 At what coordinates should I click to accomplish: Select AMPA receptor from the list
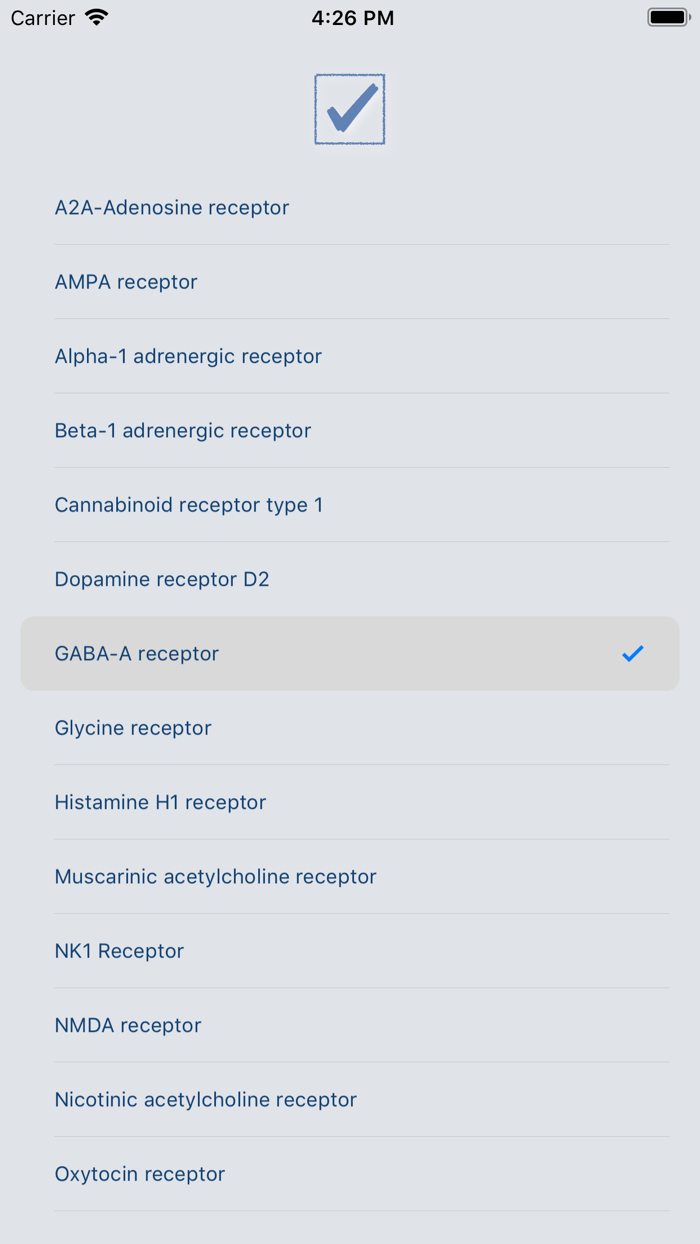click(x=126, y=282)
